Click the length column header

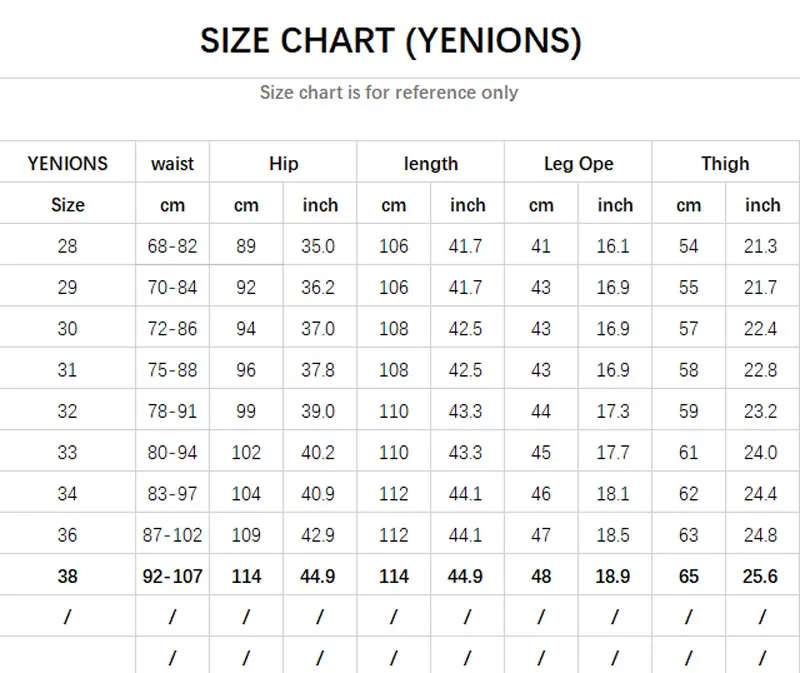431,164
